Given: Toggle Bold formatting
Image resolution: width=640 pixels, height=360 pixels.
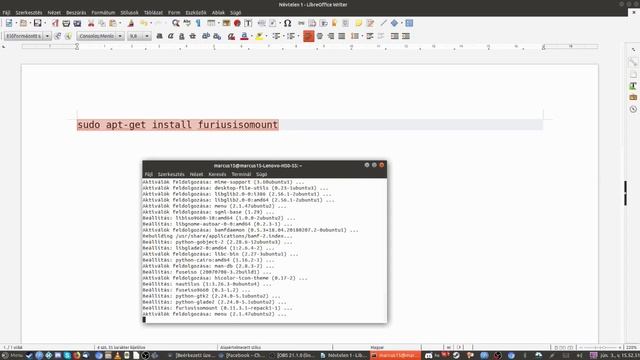Looking at the screenshot, I should 160,36.
